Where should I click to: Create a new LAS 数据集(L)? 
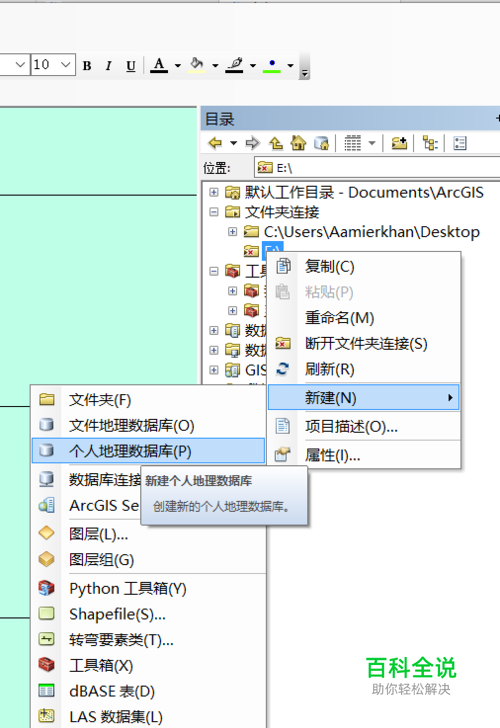(149, 717)
